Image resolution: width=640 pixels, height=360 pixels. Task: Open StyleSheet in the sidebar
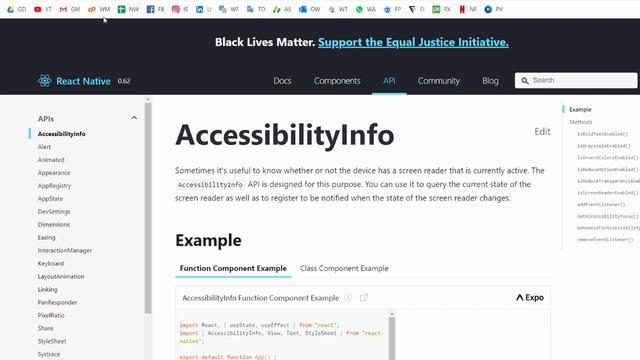pyautogui.click(x=52, y=341)
